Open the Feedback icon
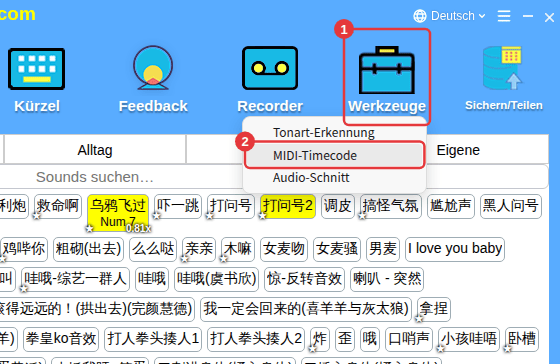This screenshot has width=560, height=364. pyautogui.click(x=153, y=68)
